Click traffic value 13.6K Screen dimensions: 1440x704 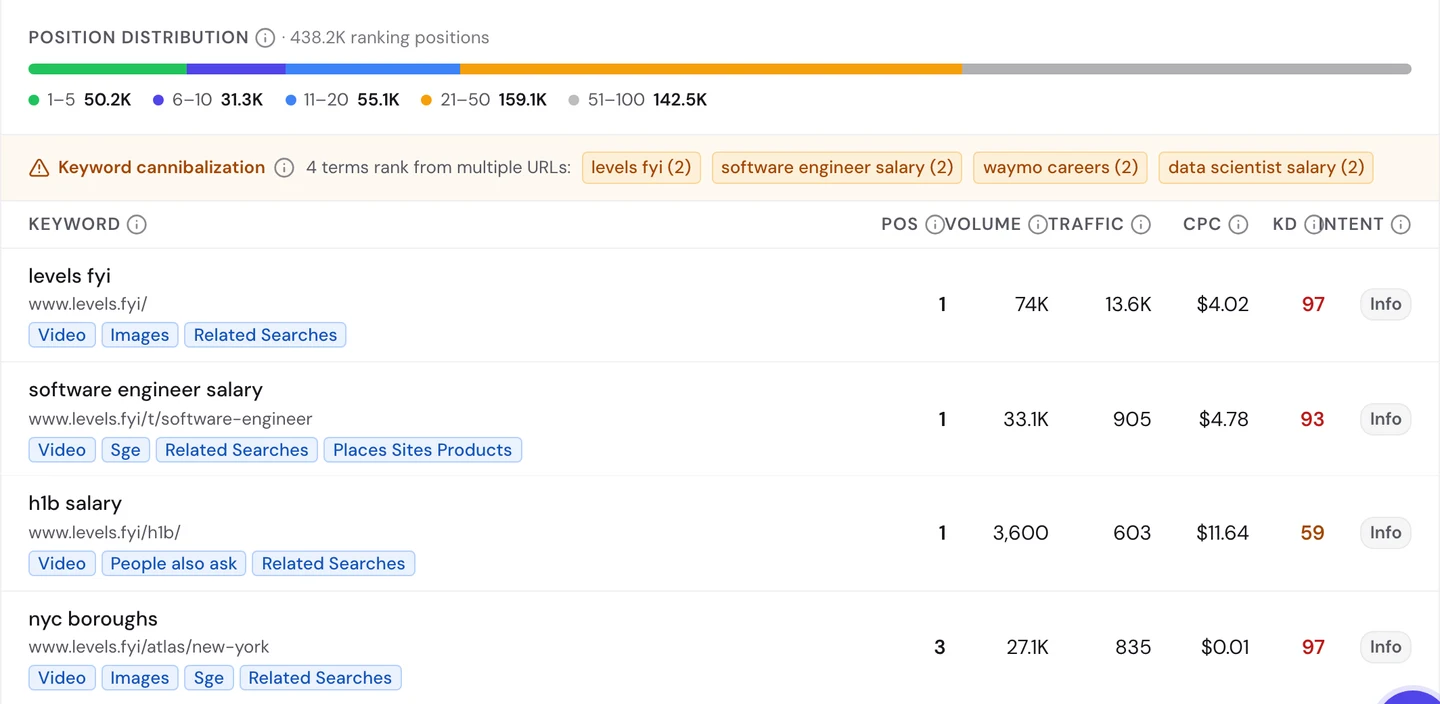click(1128, 304)
